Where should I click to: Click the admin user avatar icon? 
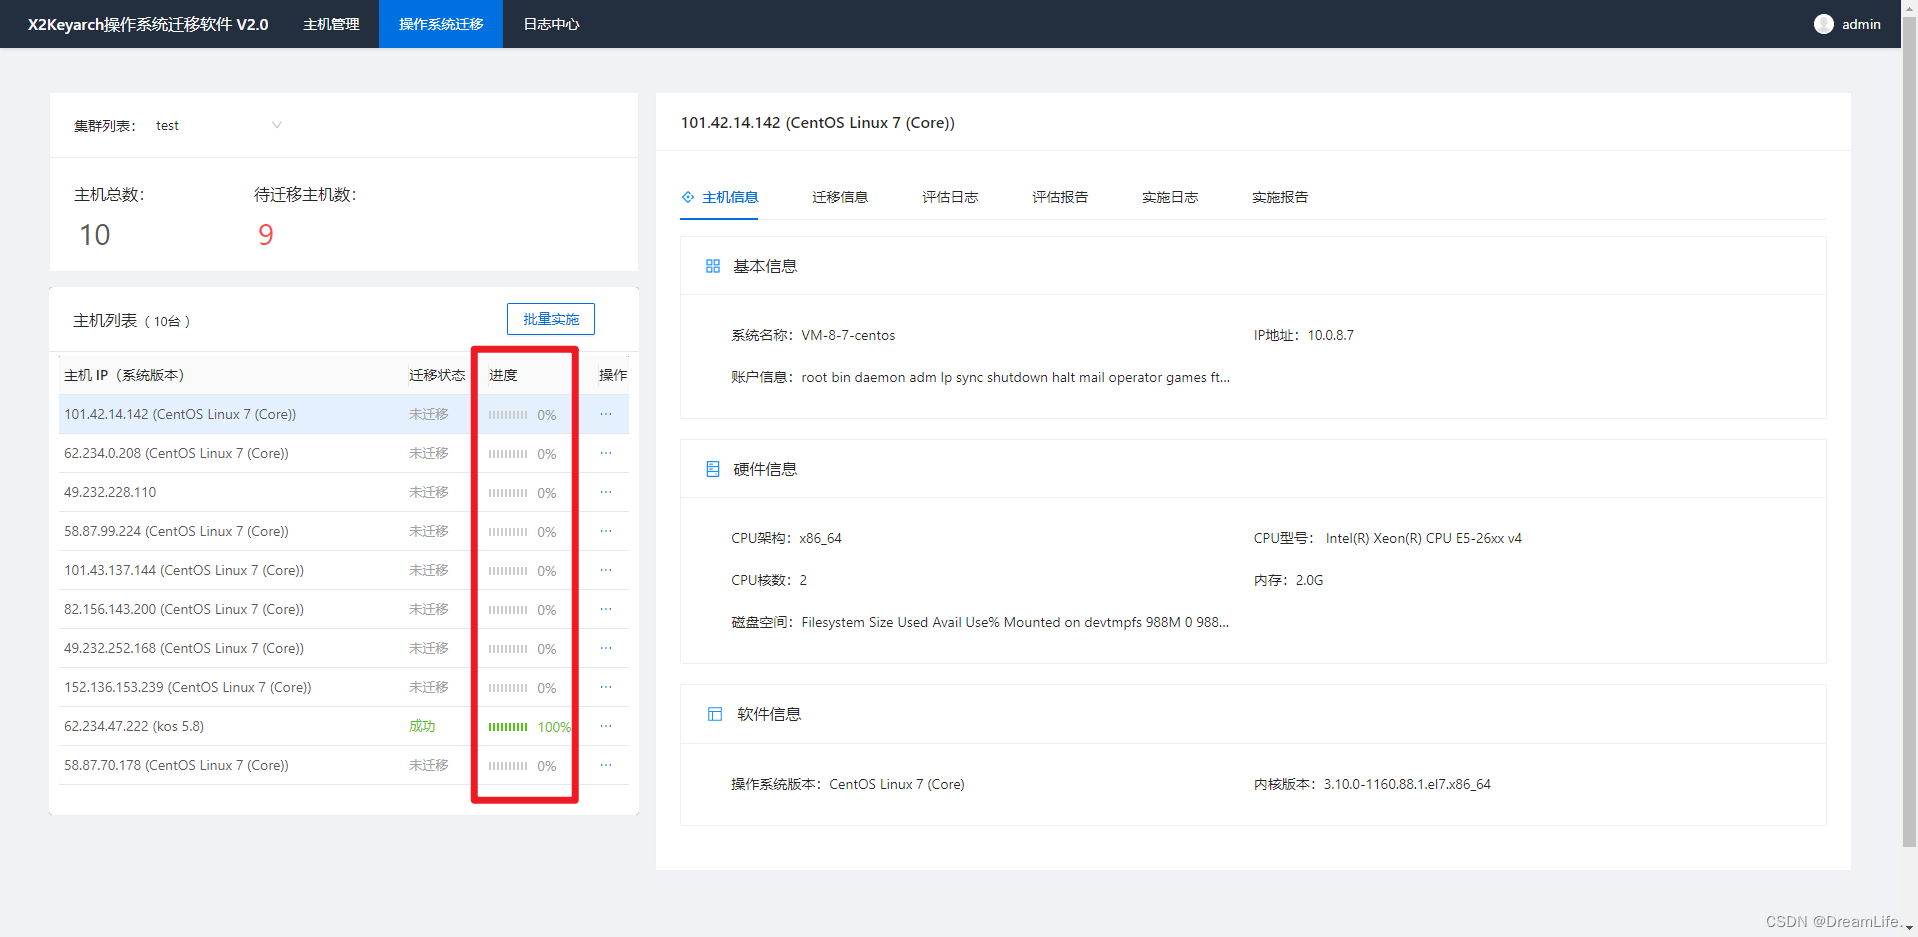click(x=1824, y=24)
